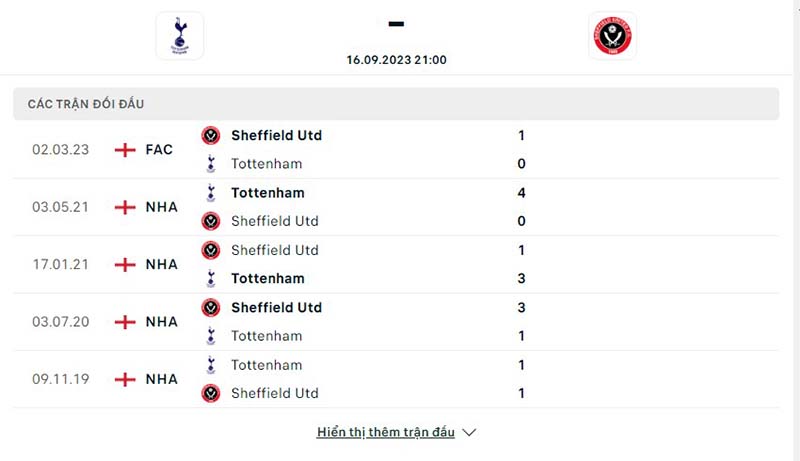
Task: Click the England flag beside FAC
Action: [x=125, y=150]
